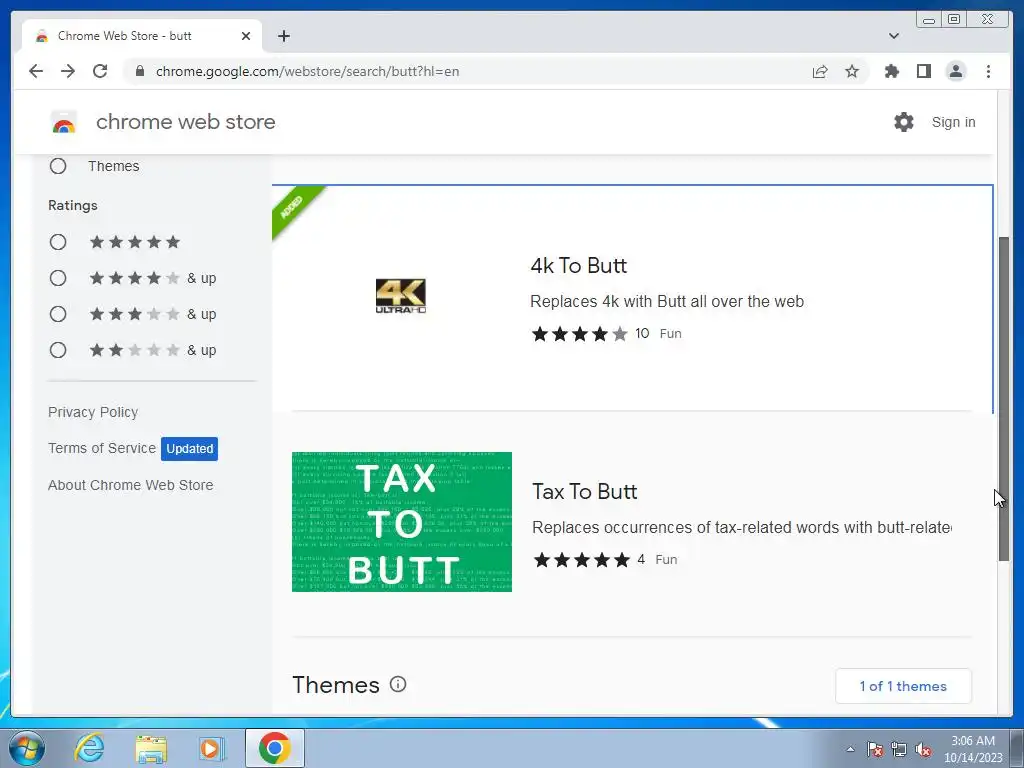This screenshot has height=768, width=1024.
Task: Click the address bar URL
Action: coord(307,71)
